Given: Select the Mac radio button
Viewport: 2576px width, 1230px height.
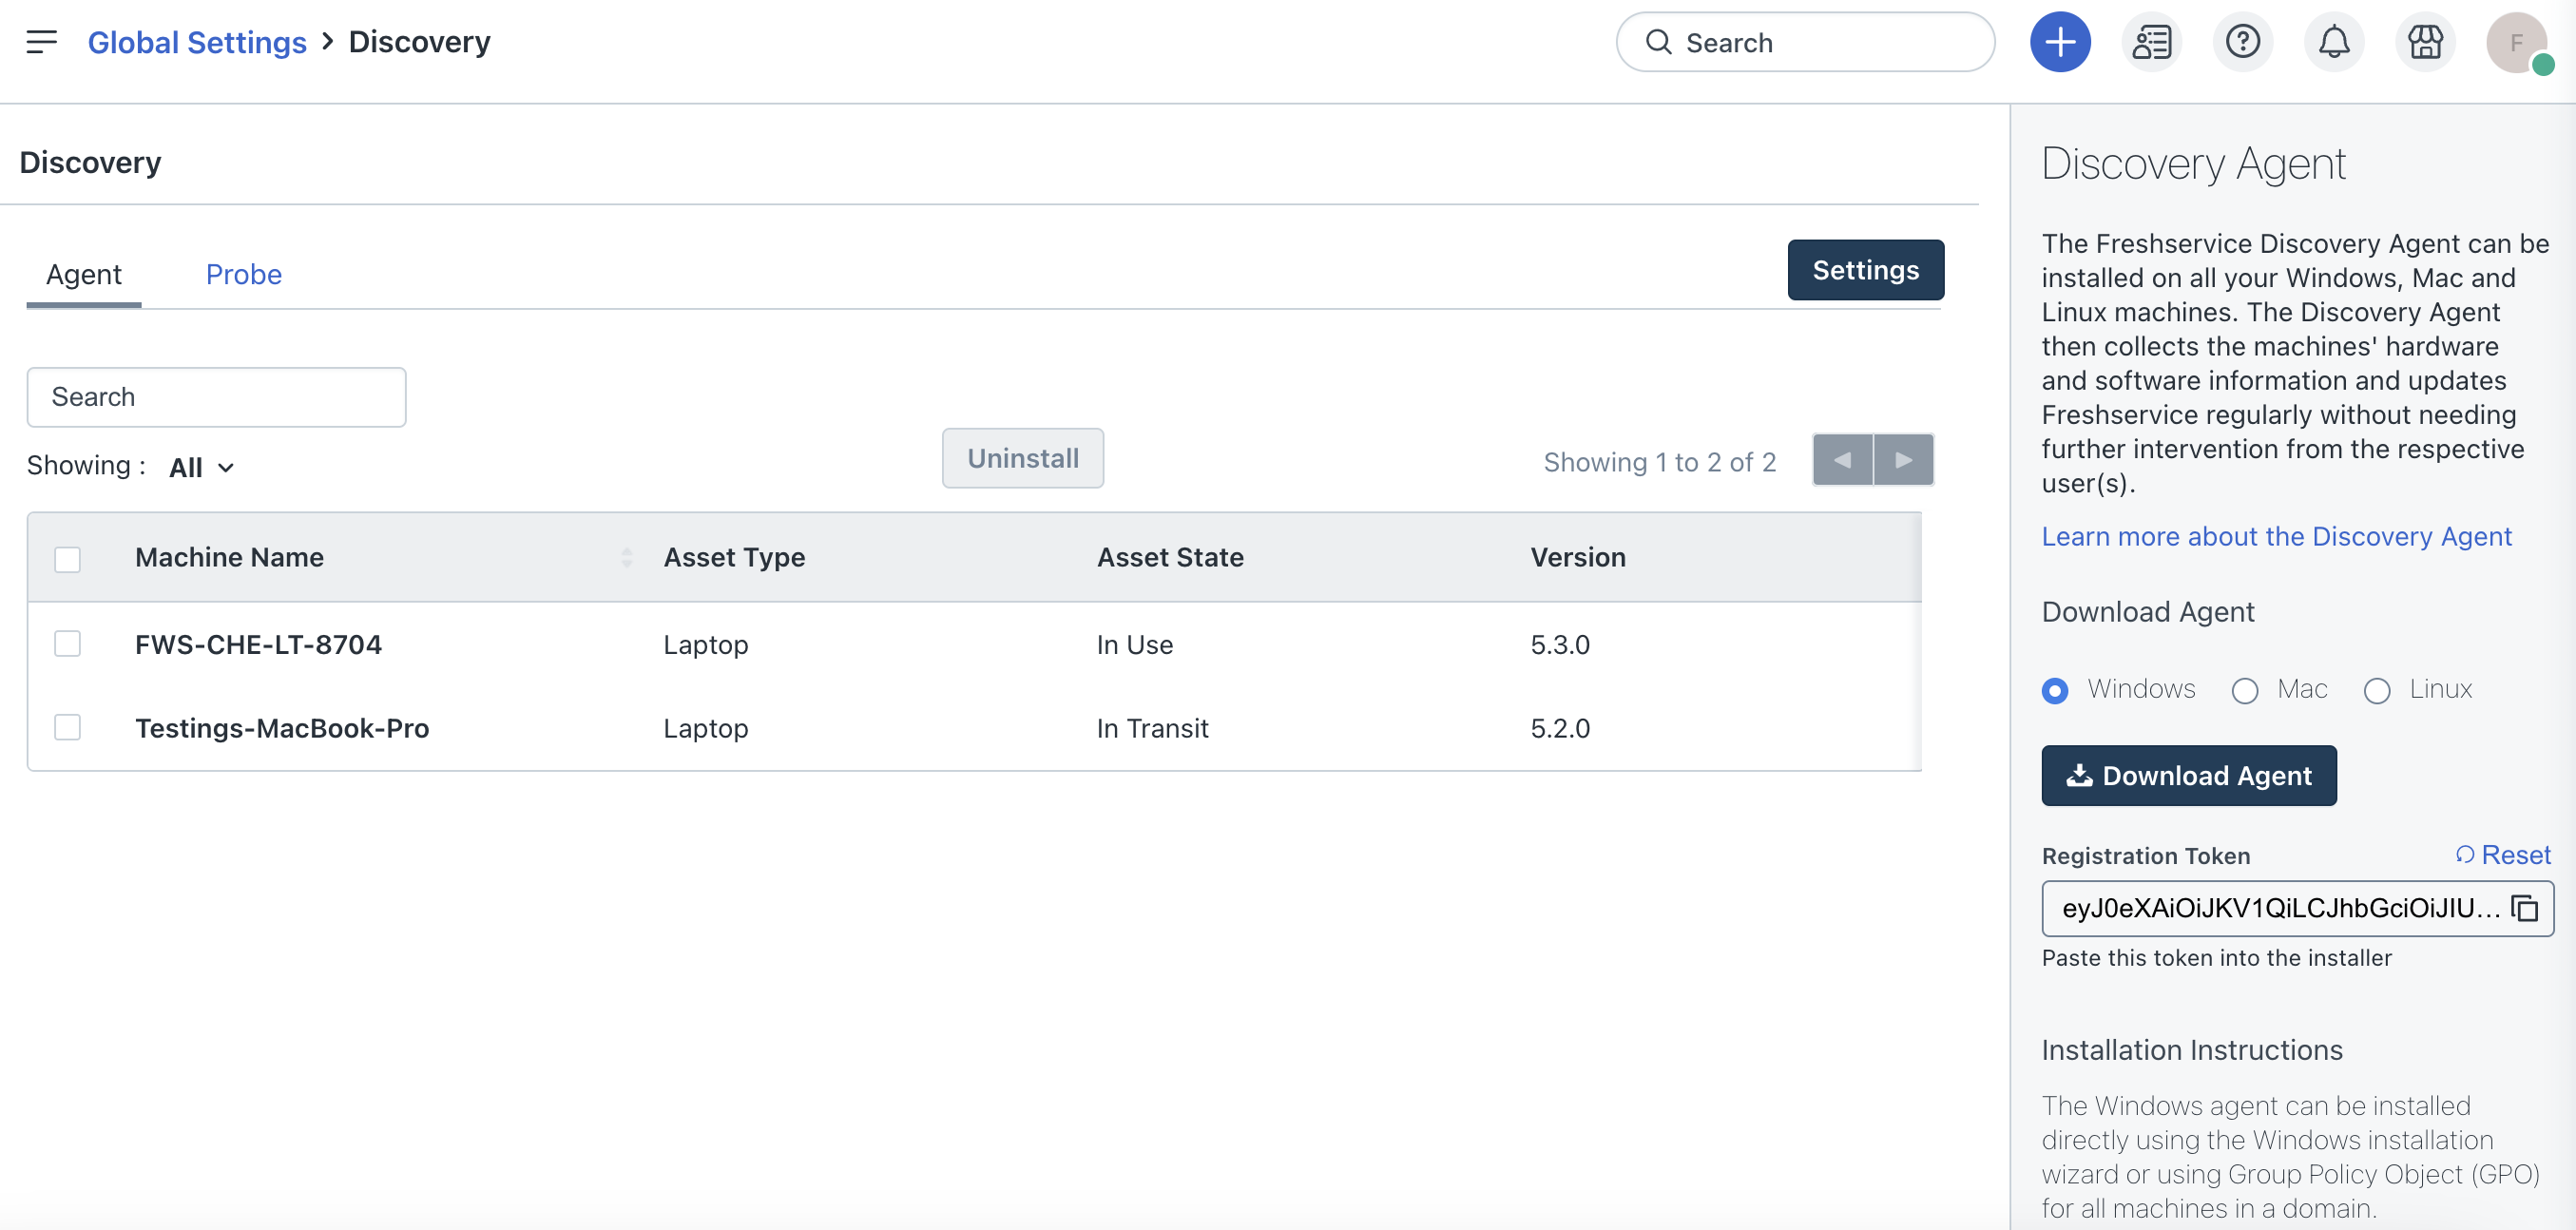Looking at the screenshot, I should click(x=2244, y=690).
